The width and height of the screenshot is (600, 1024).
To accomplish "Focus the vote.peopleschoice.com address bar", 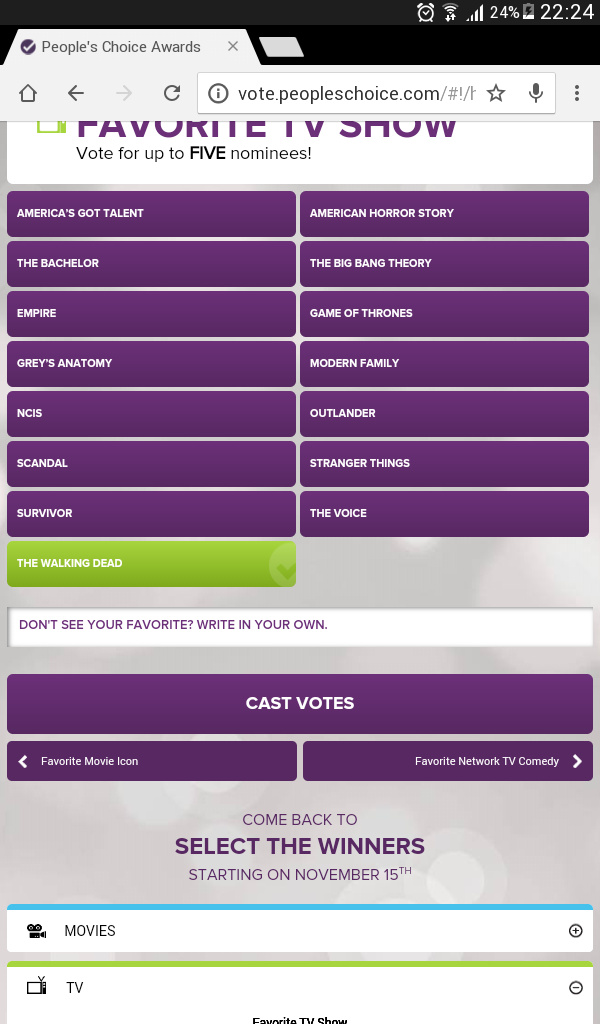I will click(x=356, y=93).
